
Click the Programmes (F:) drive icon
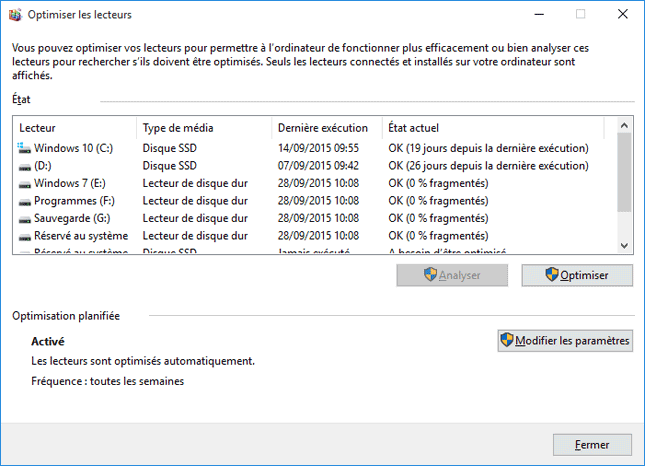pyautogui.click(x=25, y=202)
